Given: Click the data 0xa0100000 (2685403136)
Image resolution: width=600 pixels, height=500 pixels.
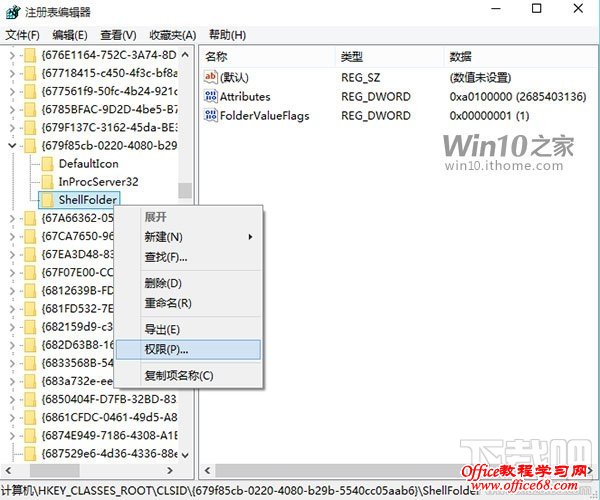Looking at the screenshot, I should click(x=518, y=96).
